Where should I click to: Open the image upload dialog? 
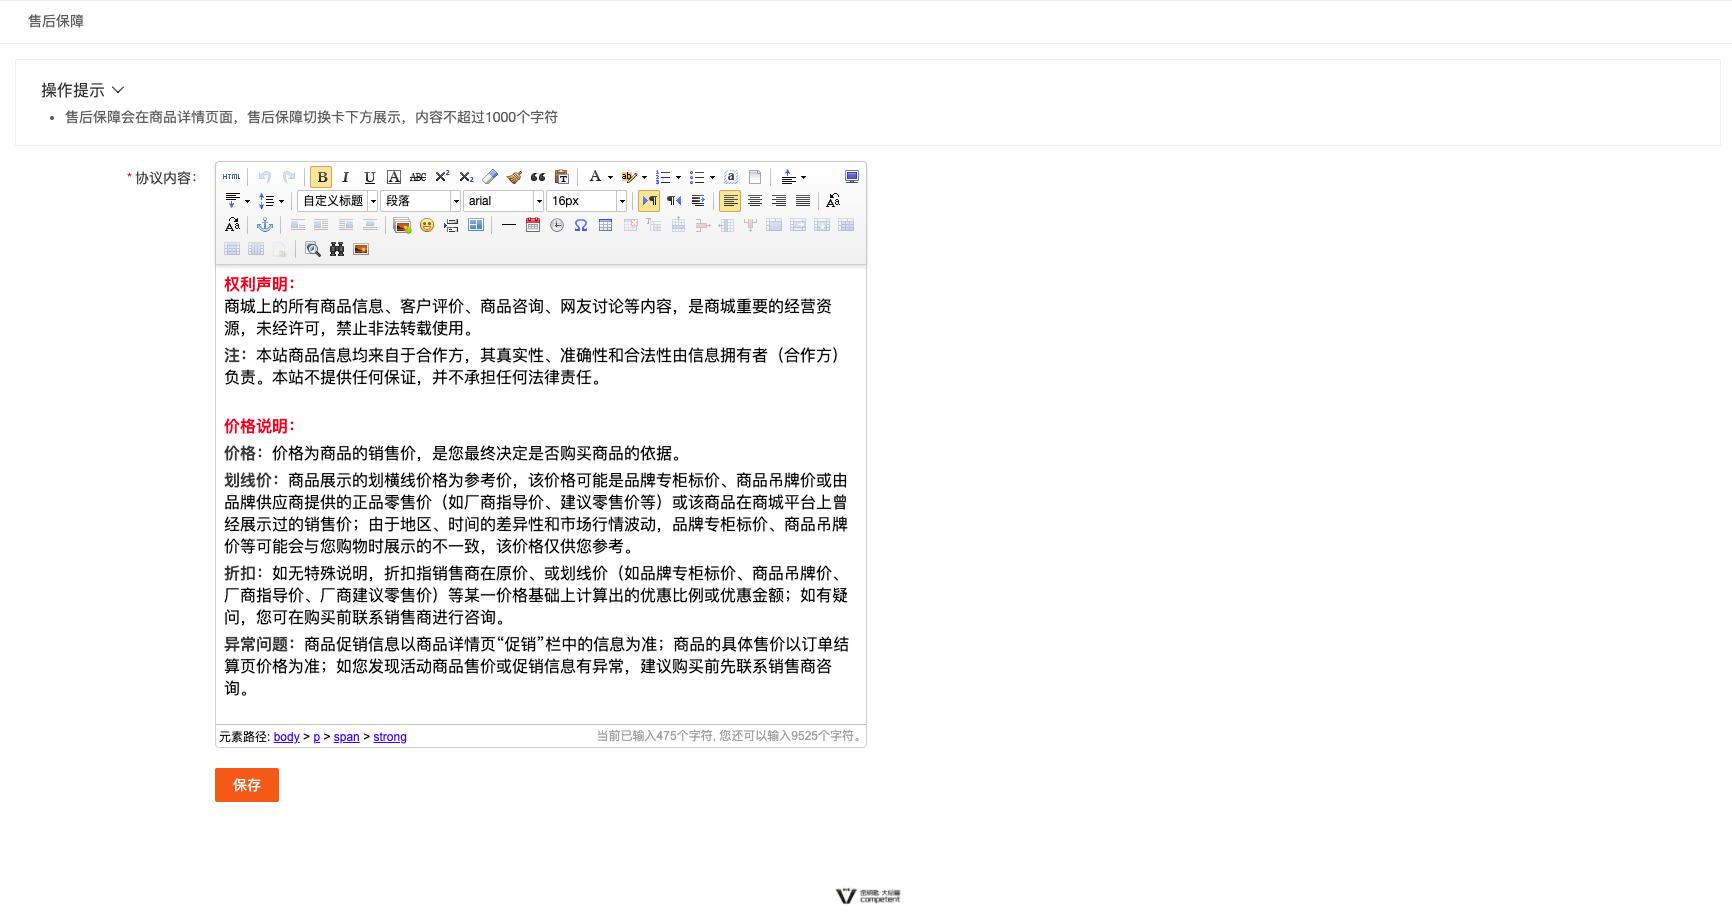pyautogui.click(x=402, y=225)
